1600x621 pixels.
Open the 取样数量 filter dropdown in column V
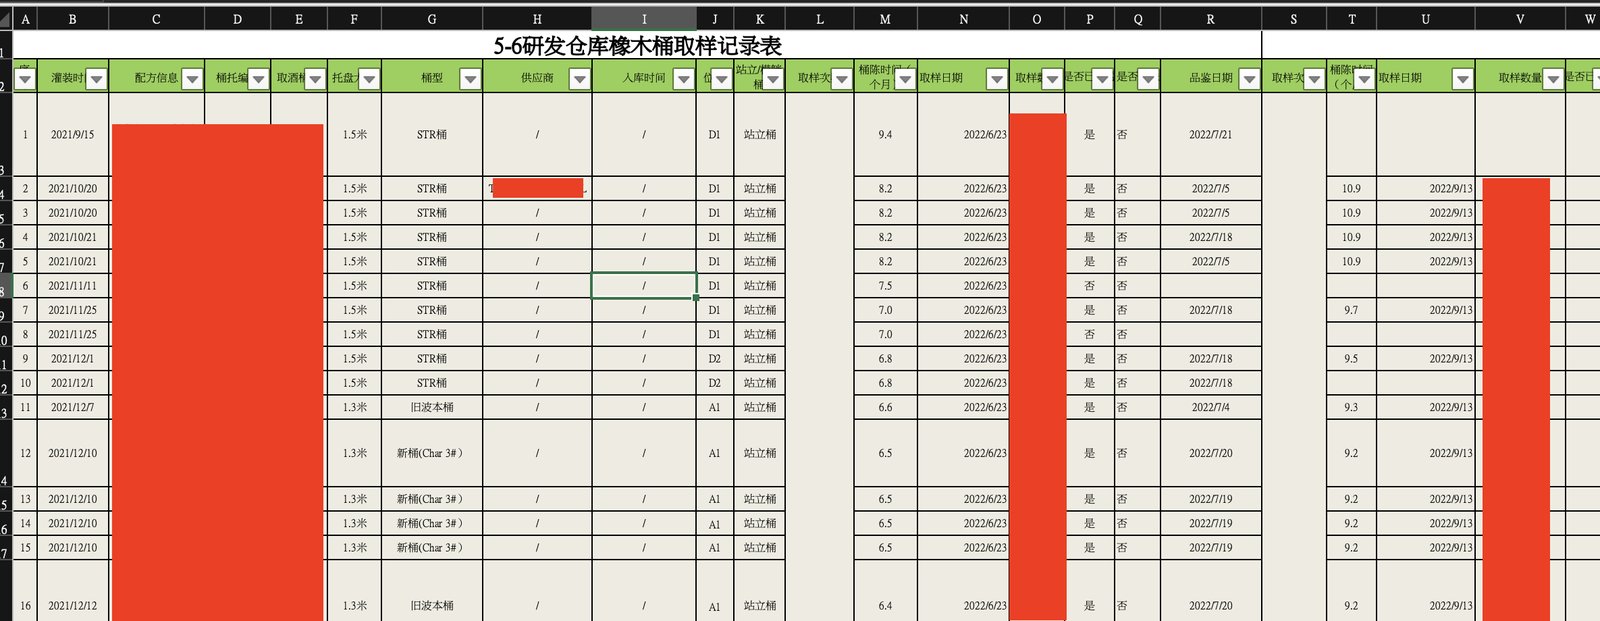pyautogui.click(x=1553, y=79)
